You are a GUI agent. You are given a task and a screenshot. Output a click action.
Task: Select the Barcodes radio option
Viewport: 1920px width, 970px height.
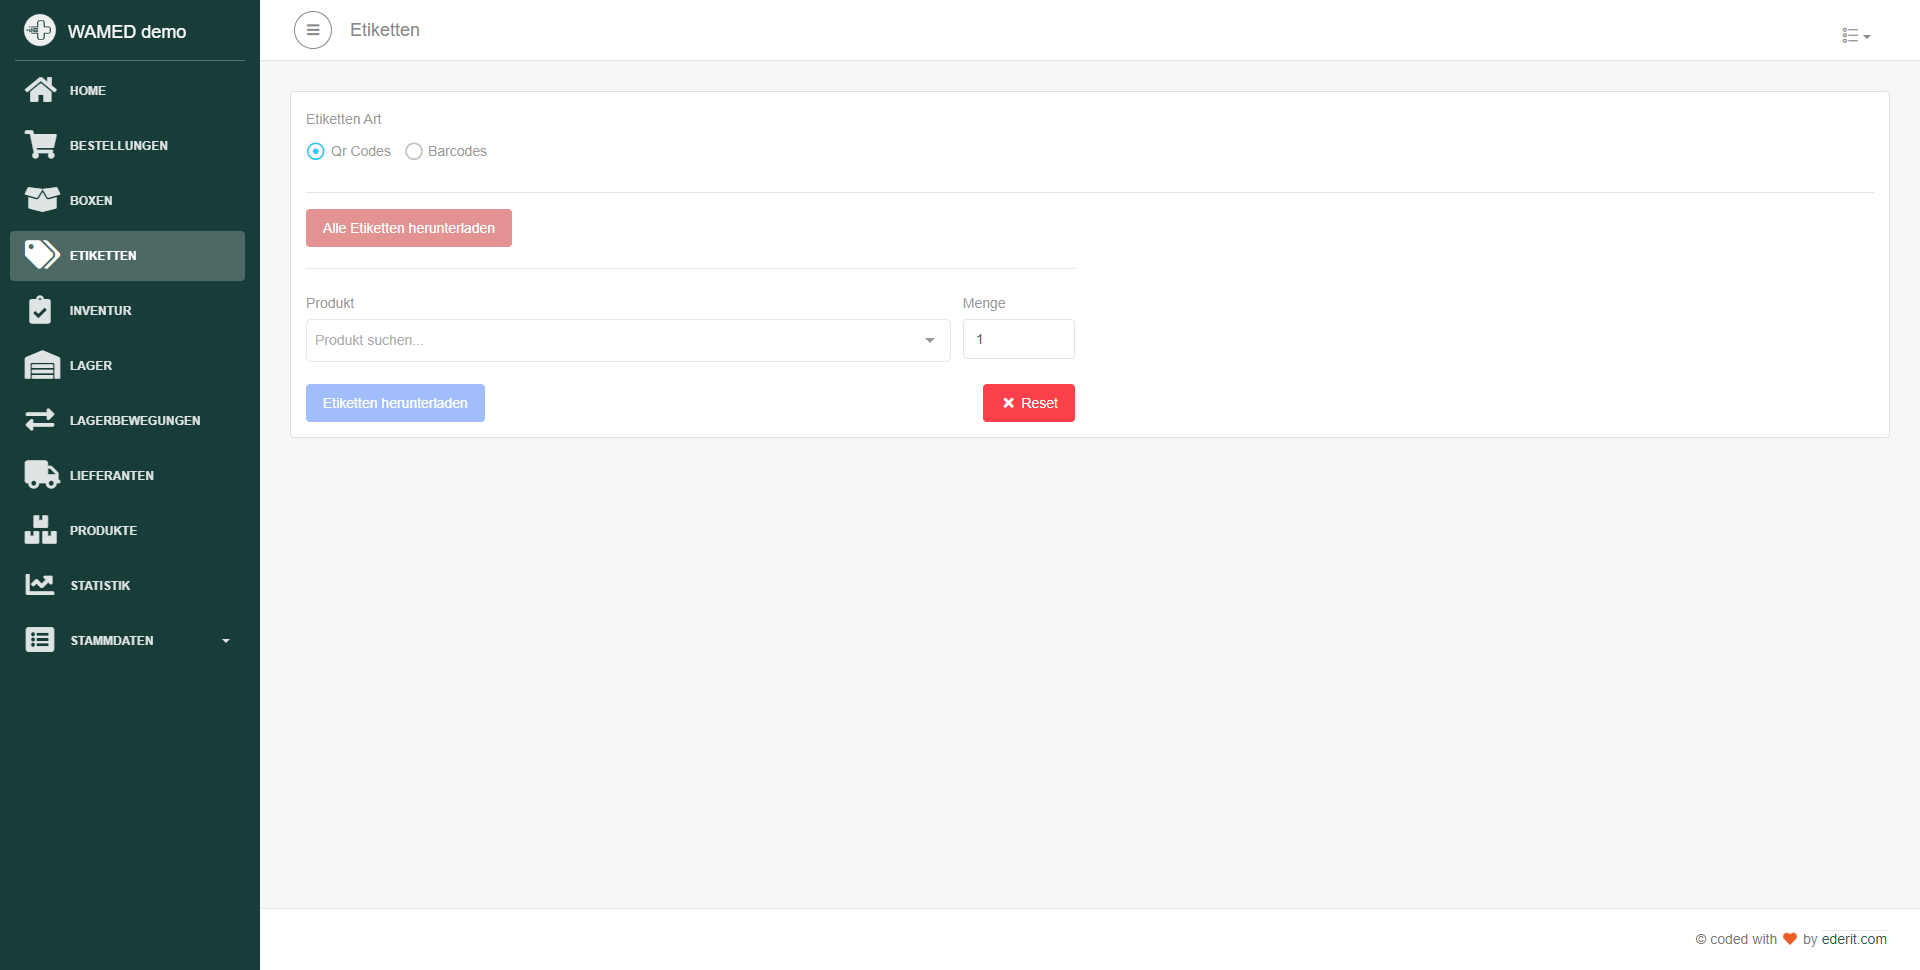point(414,151)
